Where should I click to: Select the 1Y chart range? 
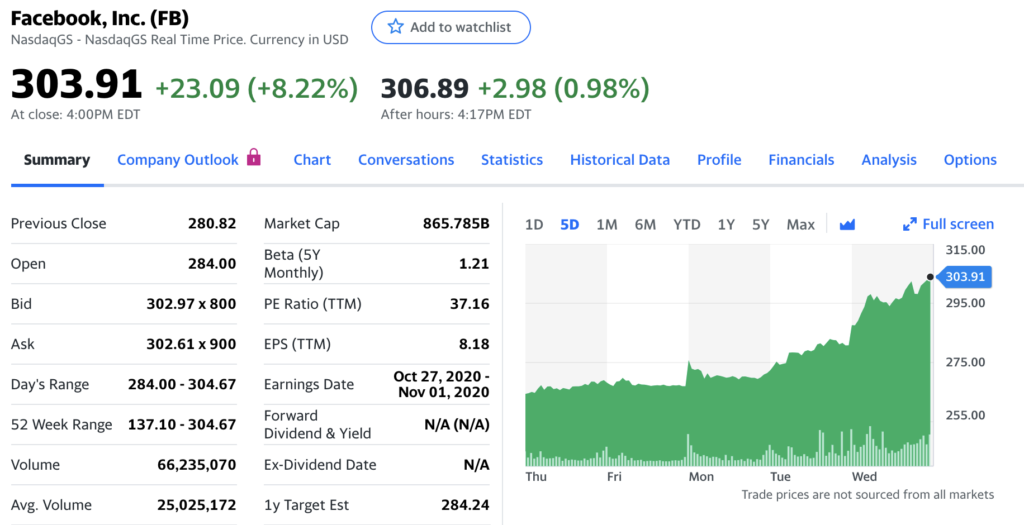pyautogui.click(x=726, y=225)
